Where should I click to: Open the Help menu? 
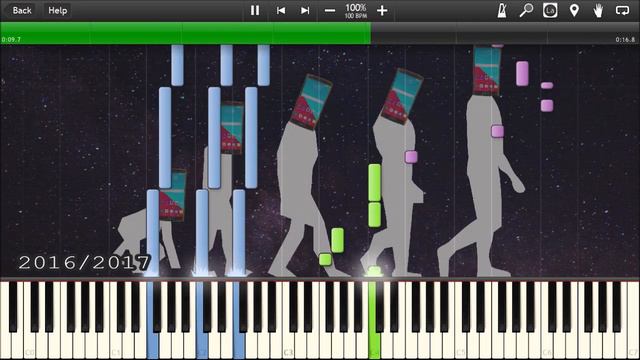[58, 10]
